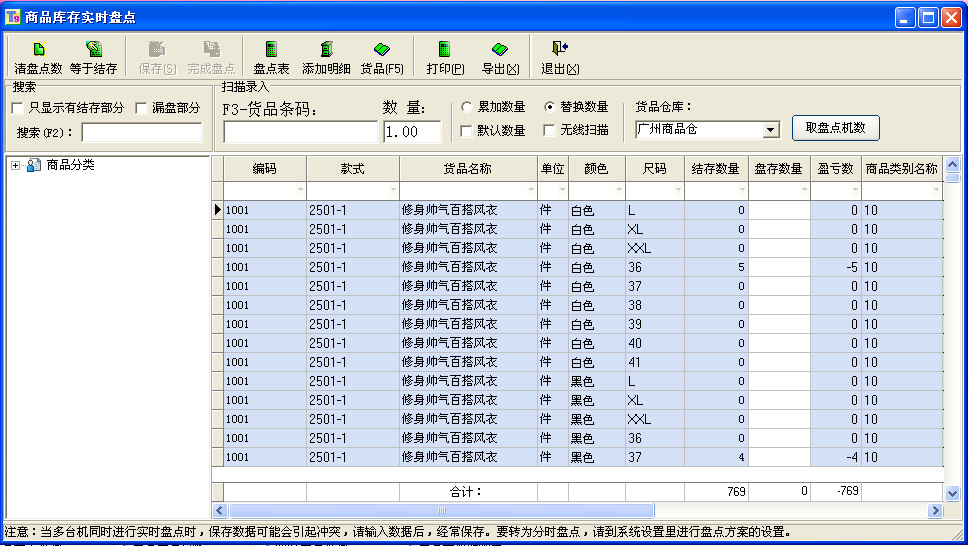Click the 搜索(F2) search input field
Screen dimensions: 968x546
[142, 132]
